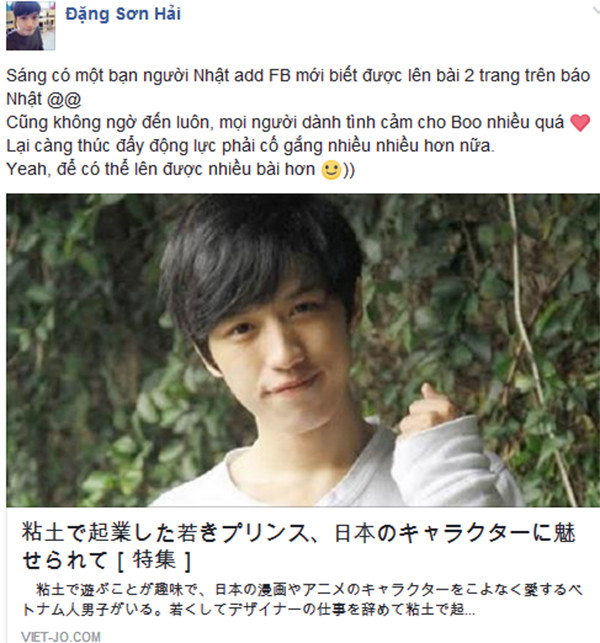600x643 pixels.
Task: Visit the VIET-JO.COM source link
Action: (61, 636)
